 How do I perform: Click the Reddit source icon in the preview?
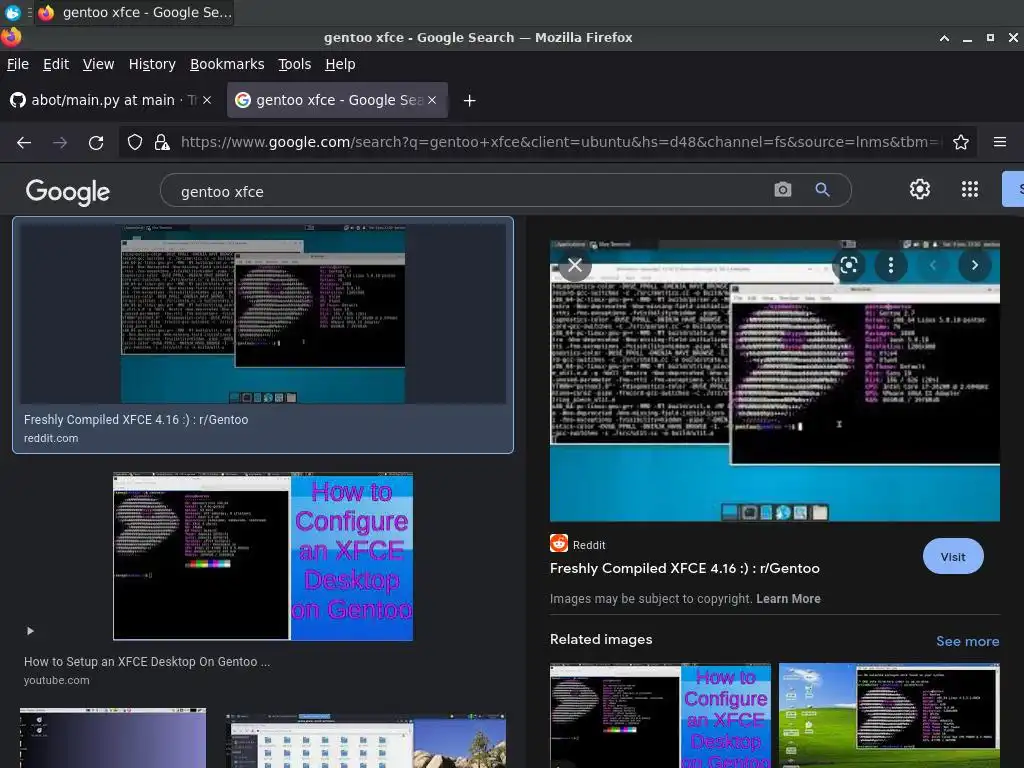pos(558,543)
